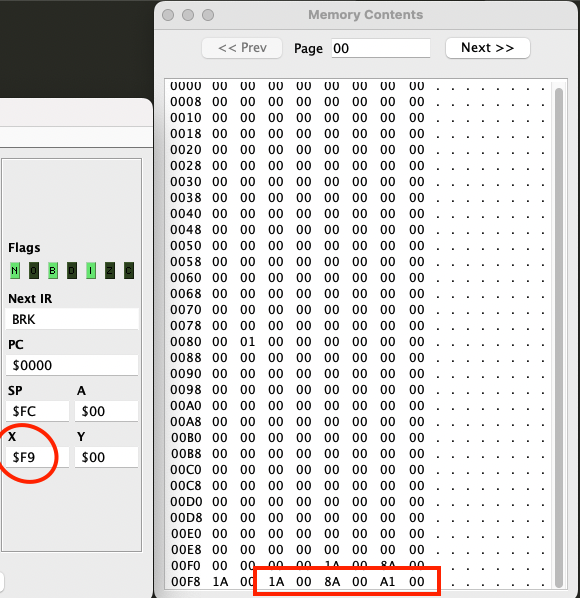Toggle the B break flag indicator

click(x=53, y=271)
